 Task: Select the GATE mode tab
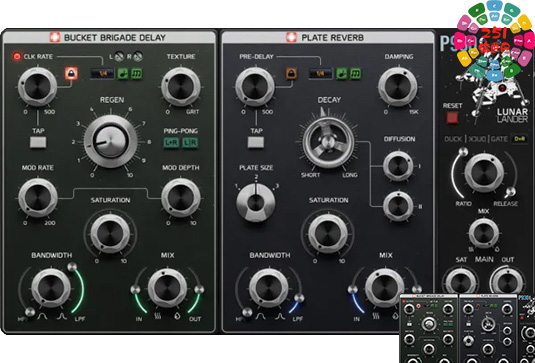pyautogui.click(x=499, y=139)
